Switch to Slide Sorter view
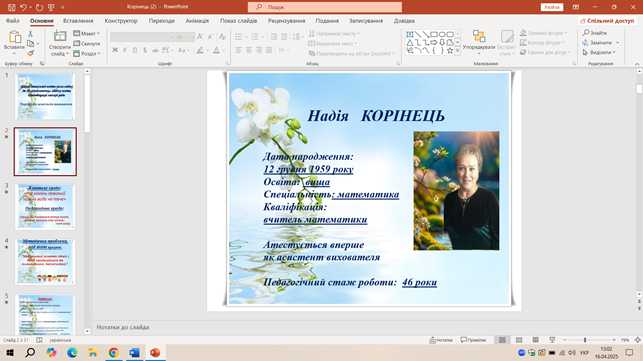Image resolution: width=643 pixels, height=361 pixels. point(519,340)
